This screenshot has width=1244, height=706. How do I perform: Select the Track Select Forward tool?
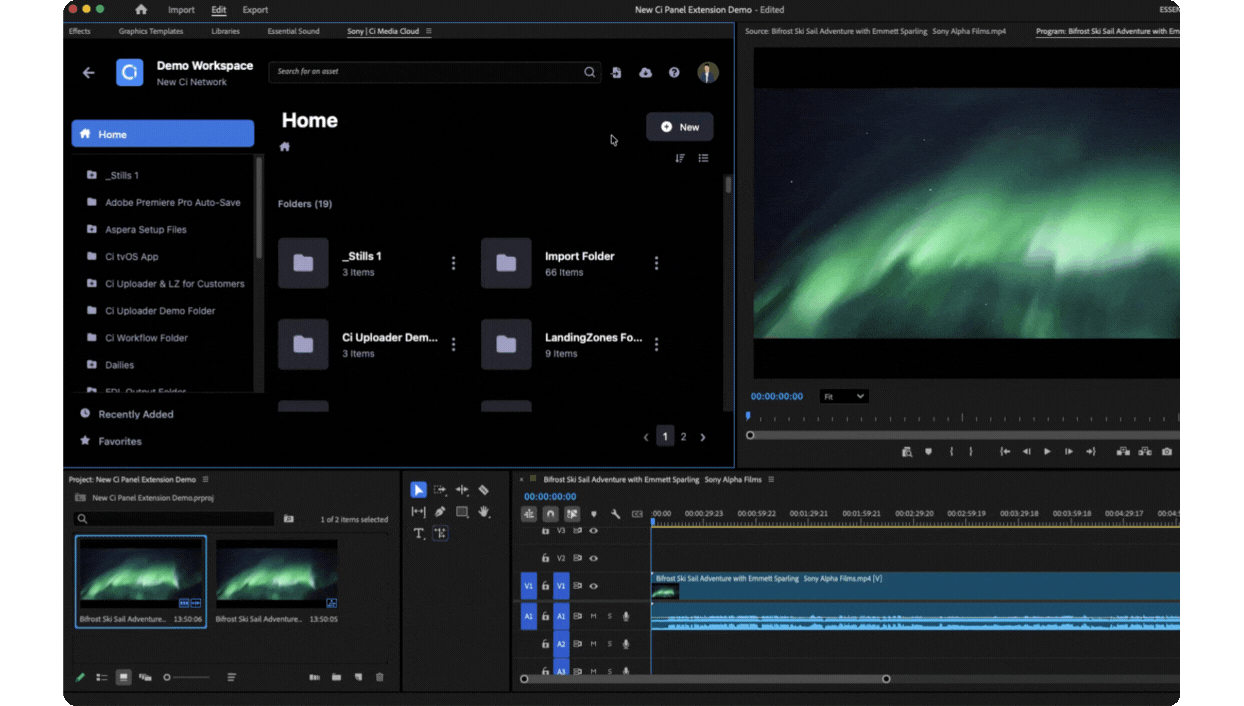(440, 490)
